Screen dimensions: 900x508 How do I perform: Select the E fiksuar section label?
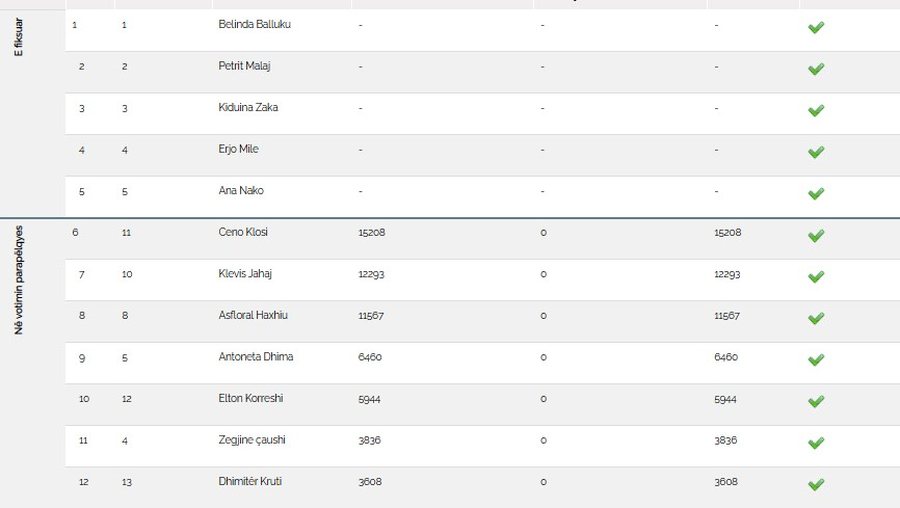tap(18, 37)
